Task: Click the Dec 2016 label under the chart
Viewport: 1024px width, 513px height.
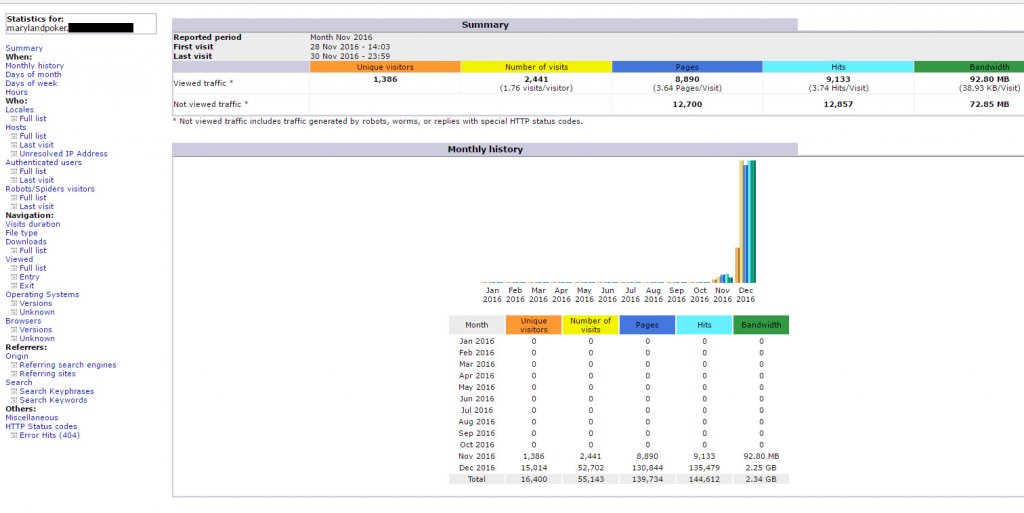Action: (746, 295)
